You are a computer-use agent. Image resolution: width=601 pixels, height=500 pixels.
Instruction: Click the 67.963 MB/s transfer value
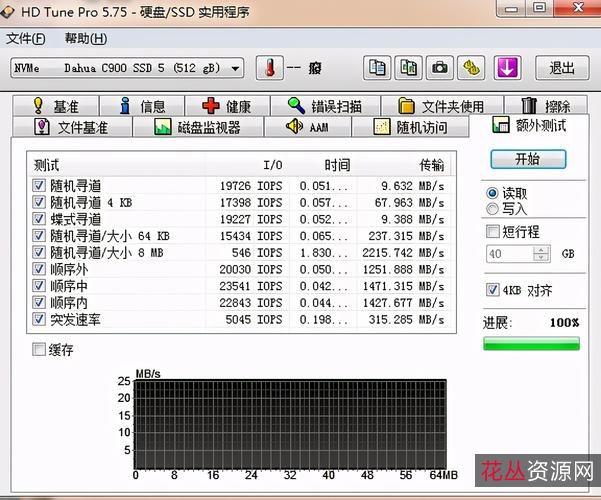click(x=409, y=202)
